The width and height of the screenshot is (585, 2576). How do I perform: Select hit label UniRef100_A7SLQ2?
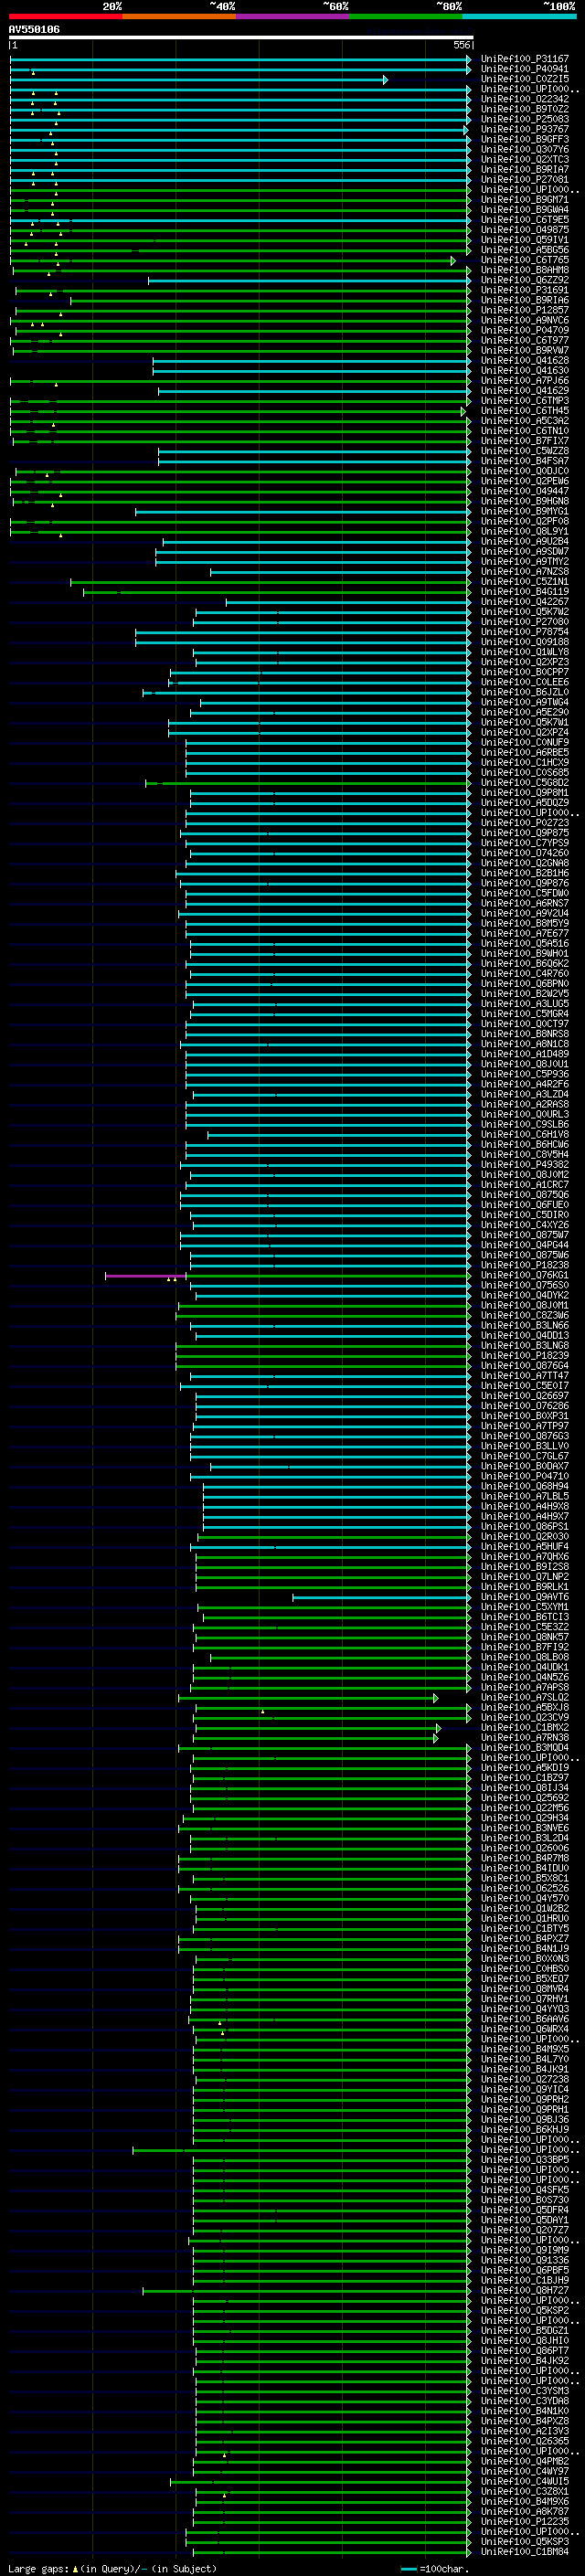click(525, 1698)
